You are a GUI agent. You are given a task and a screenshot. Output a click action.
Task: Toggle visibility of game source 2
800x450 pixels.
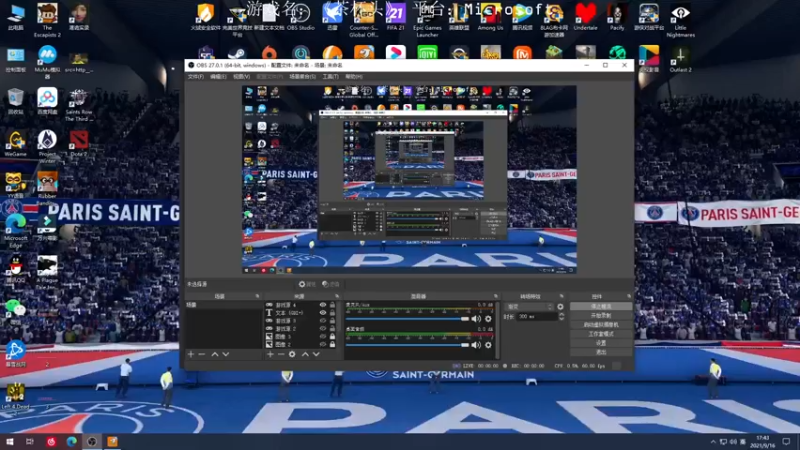coord(322,329)
